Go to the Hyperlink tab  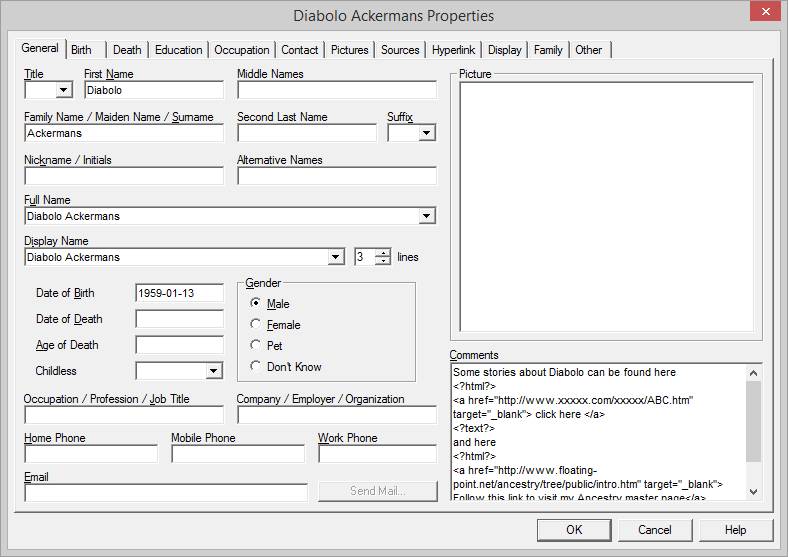click(453, 50)
